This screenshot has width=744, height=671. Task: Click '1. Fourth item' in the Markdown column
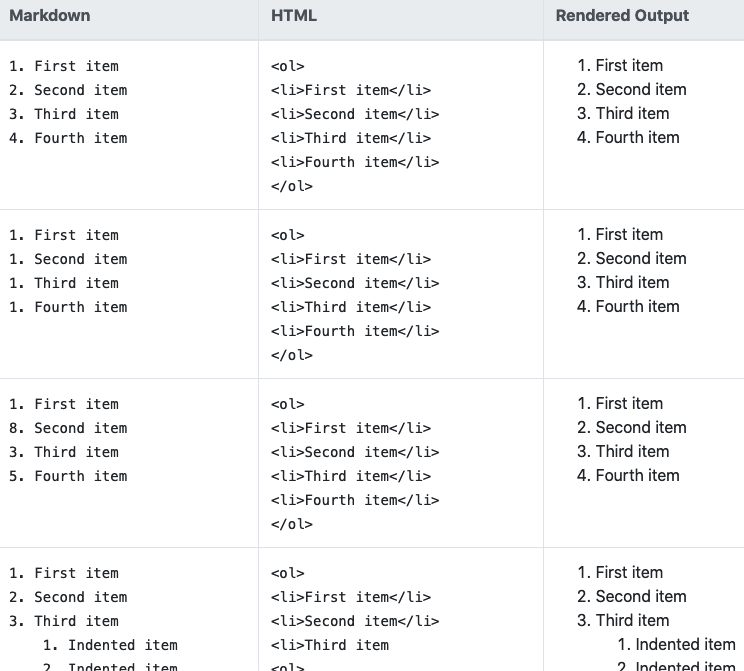pyautogui.click(x=68, y=307)
